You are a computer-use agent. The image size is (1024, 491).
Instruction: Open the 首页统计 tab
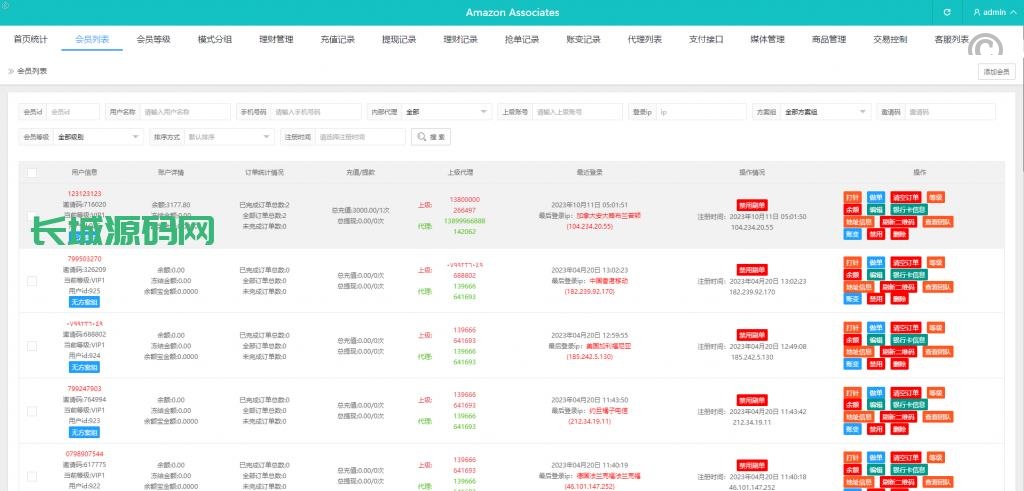30,39
